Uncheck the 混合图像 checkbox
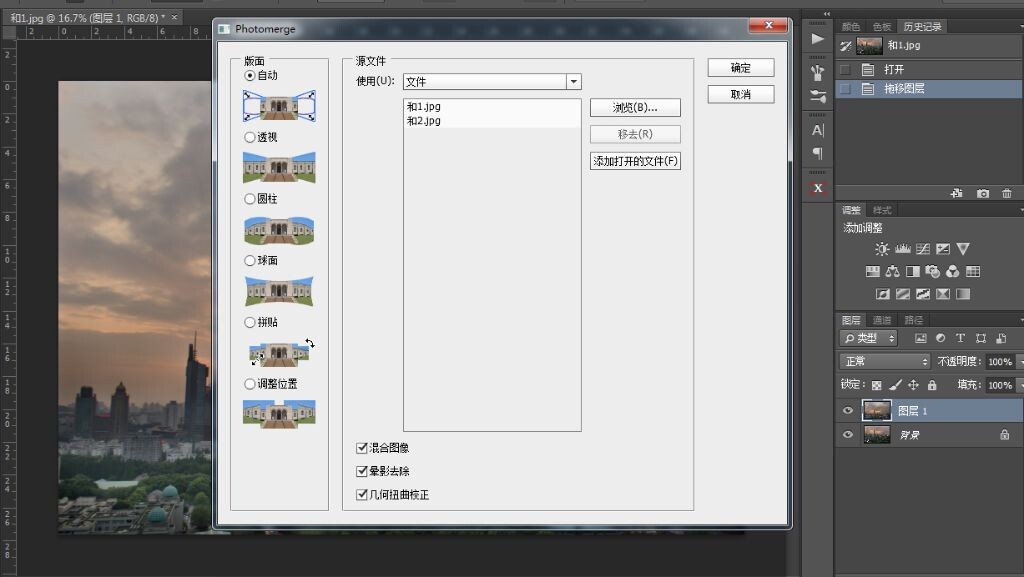 pos(362,448)
